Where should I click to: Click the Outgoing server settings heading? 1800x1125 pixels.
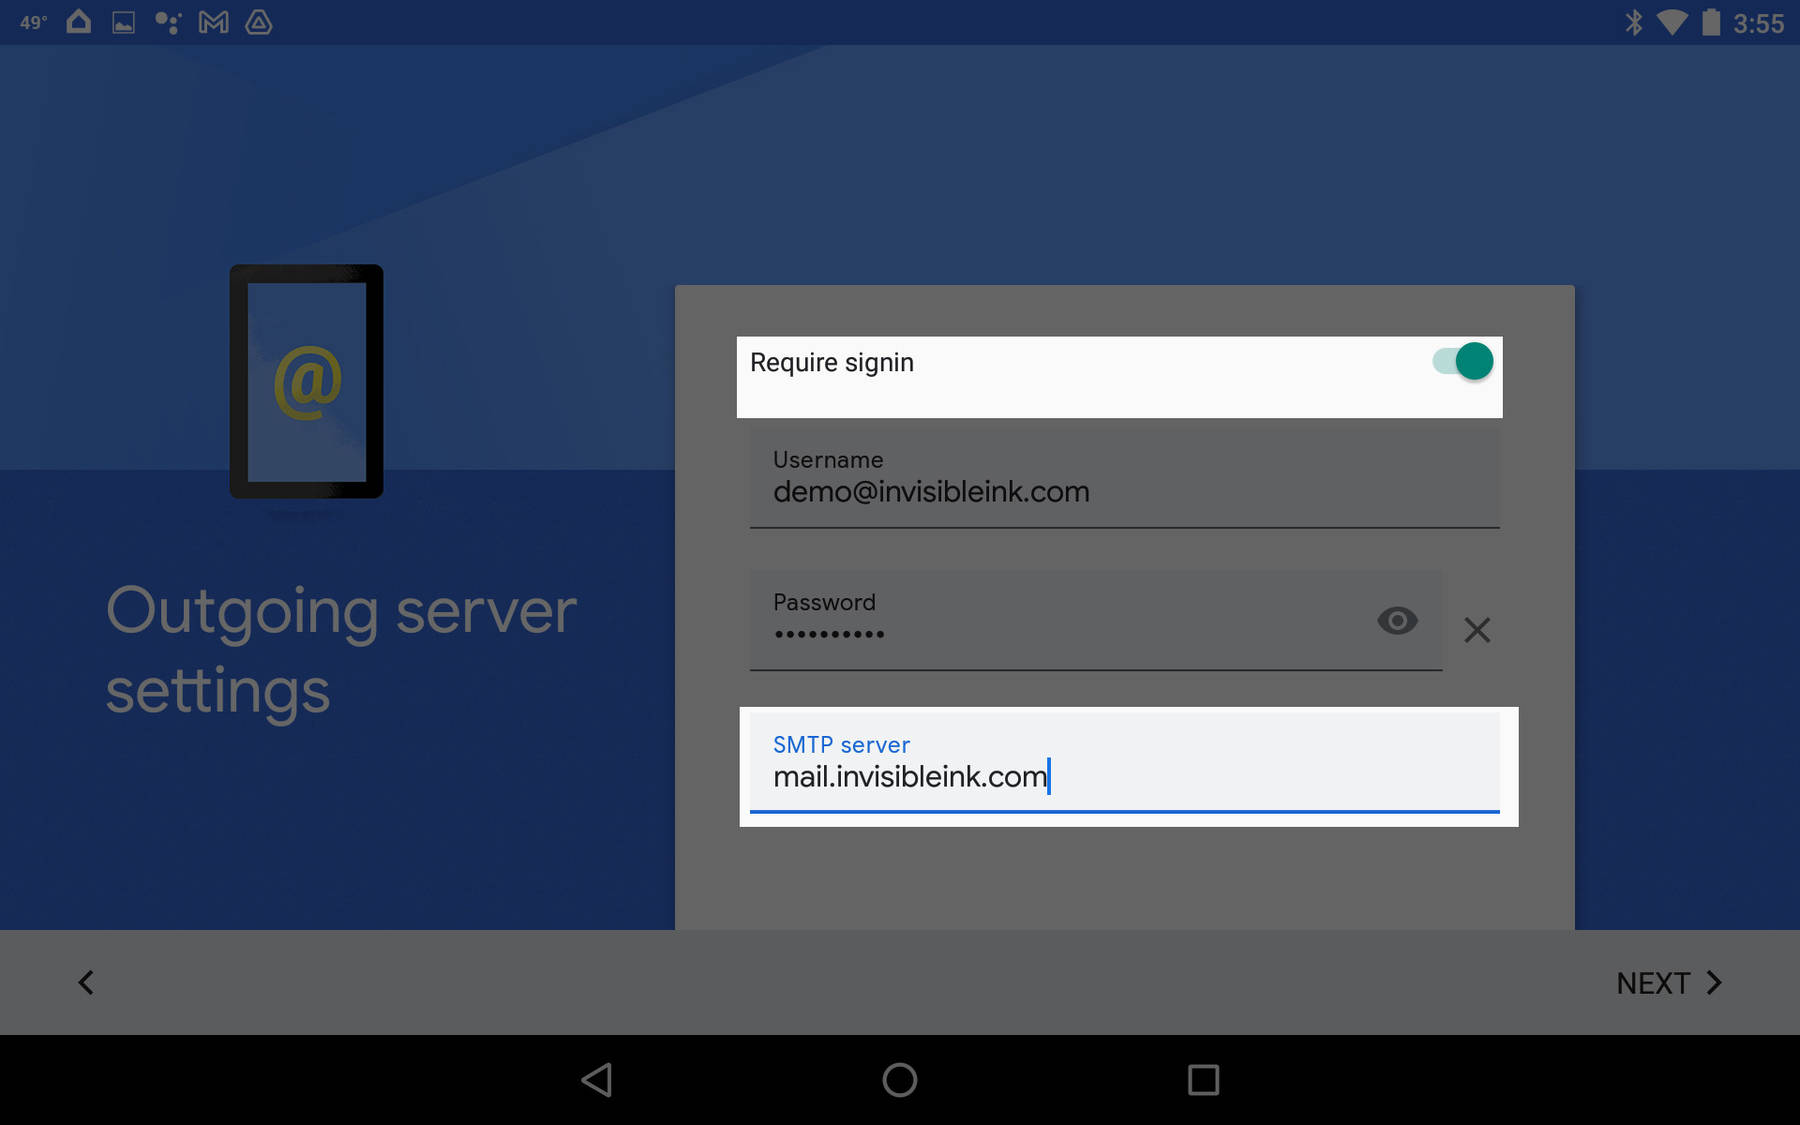pos(341,651)
